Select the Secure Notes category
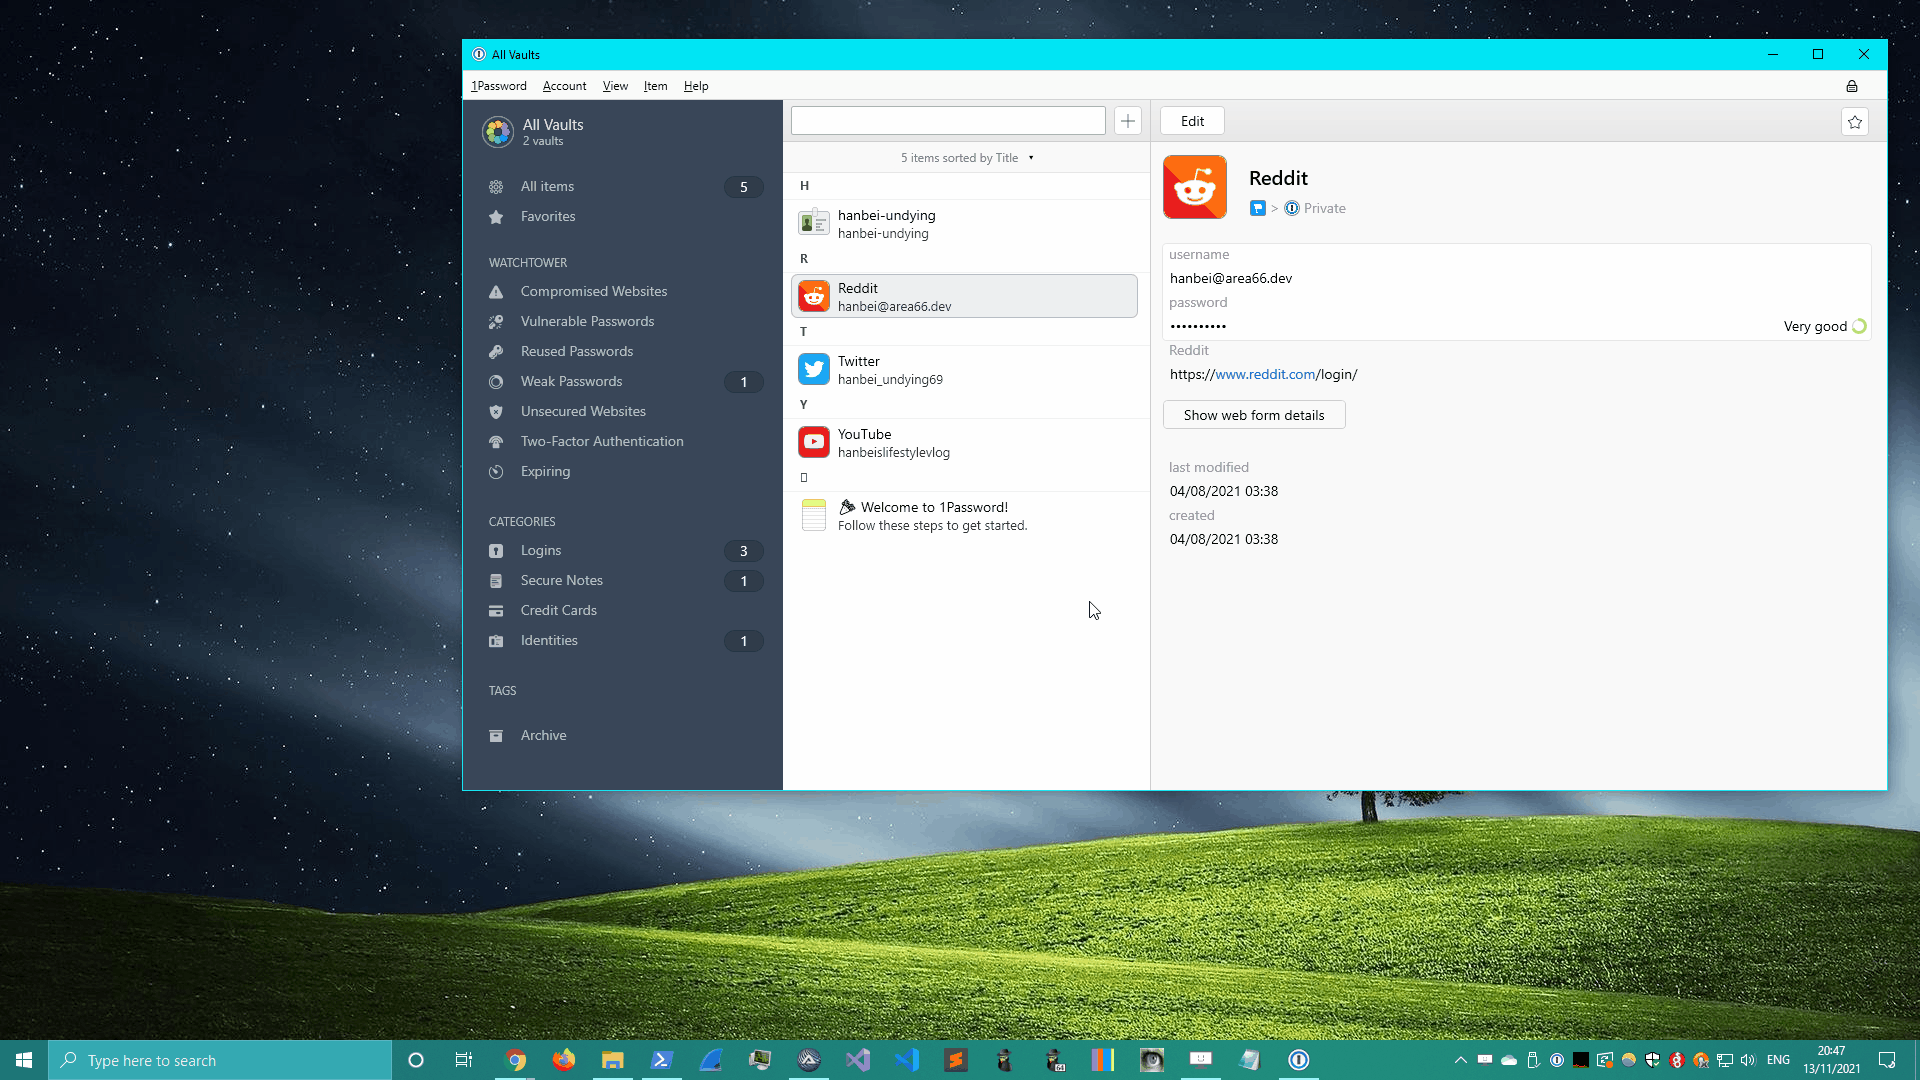 [x=623, y=581]
